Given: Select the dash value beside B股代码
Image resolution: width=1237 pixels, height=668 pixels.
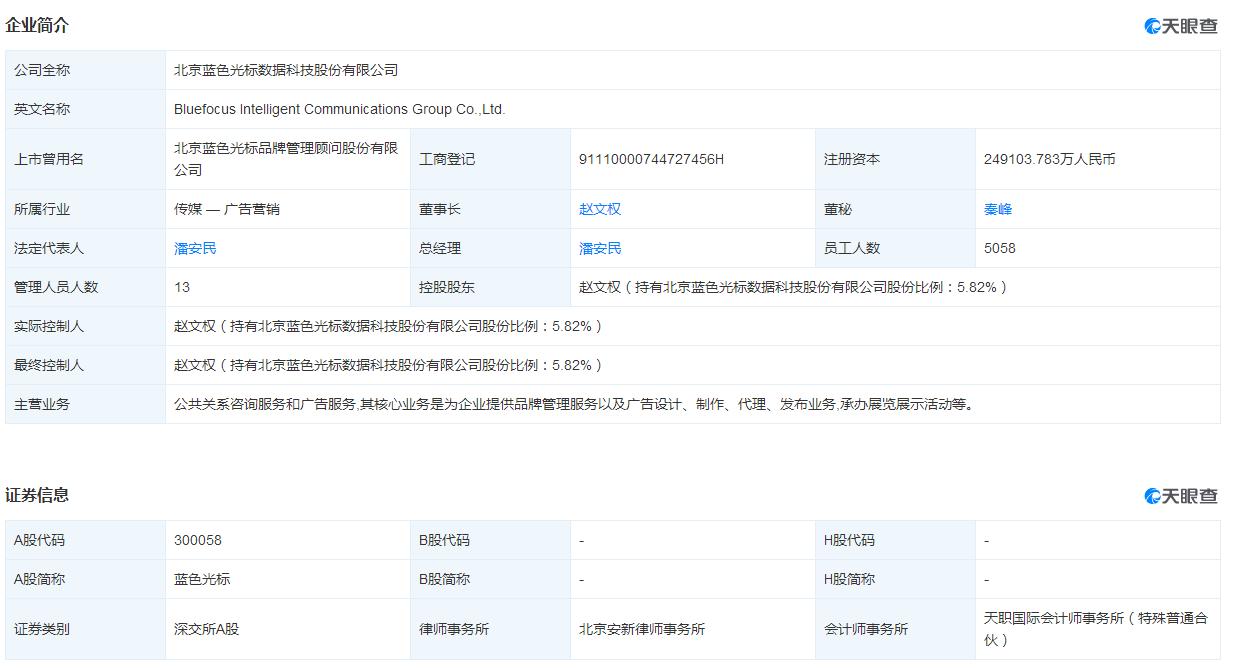Looking at the screenshot, I should click(x=582, y=540).
